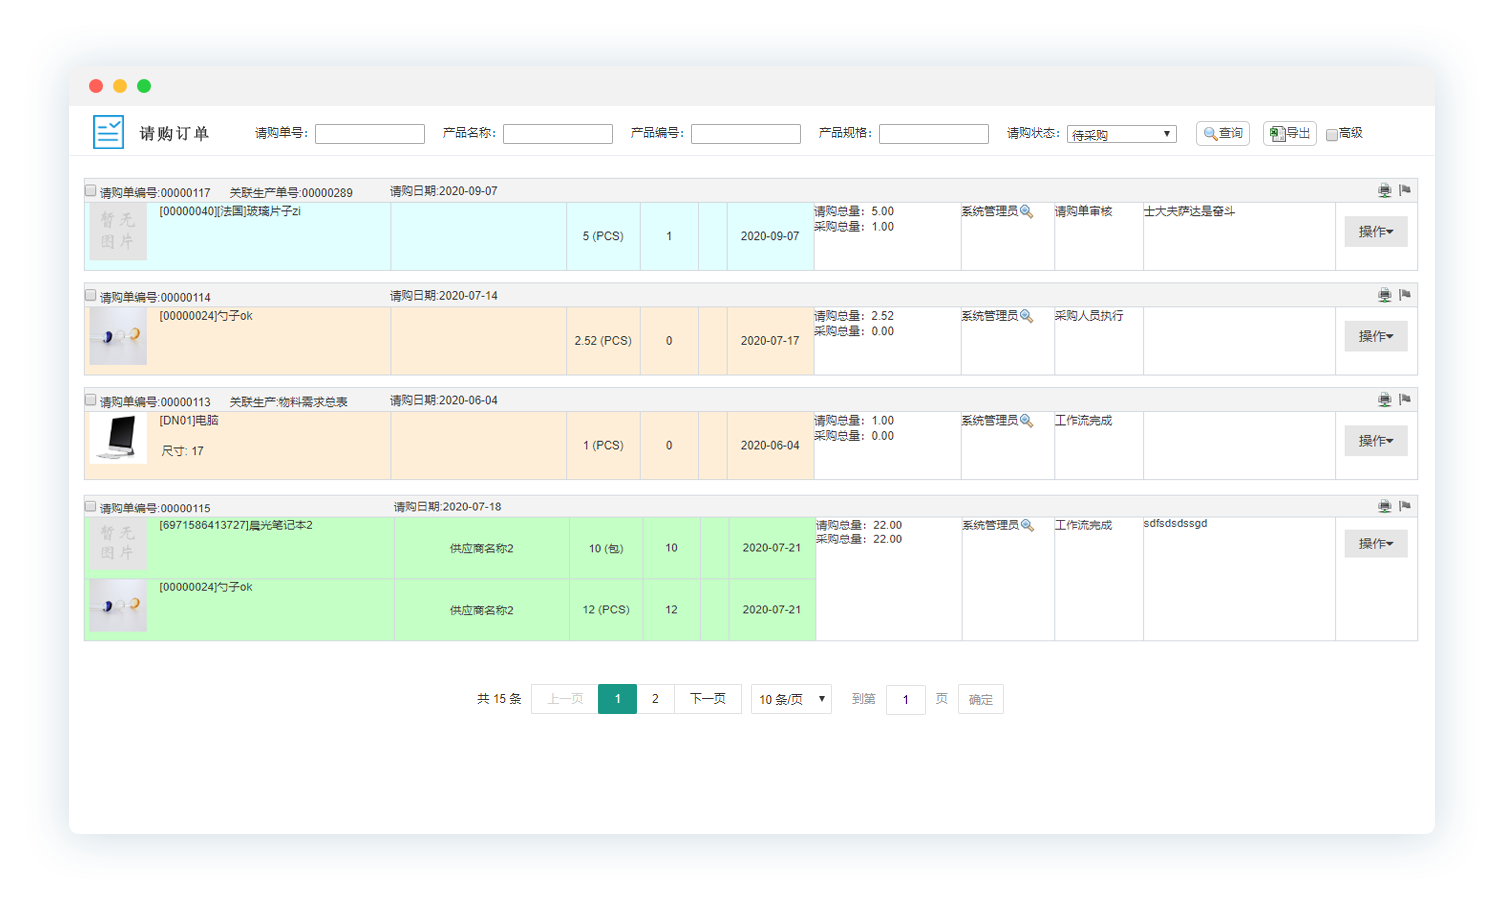Go to page 2 in pagination
This screenshot has height=900, width=1500.
point(655,699)
